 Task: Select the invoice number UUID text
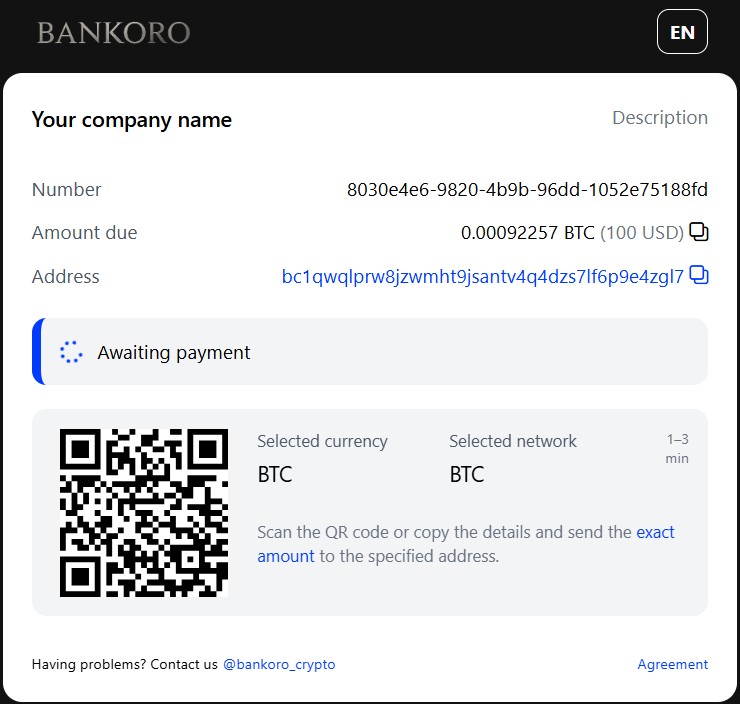[527, 190]
